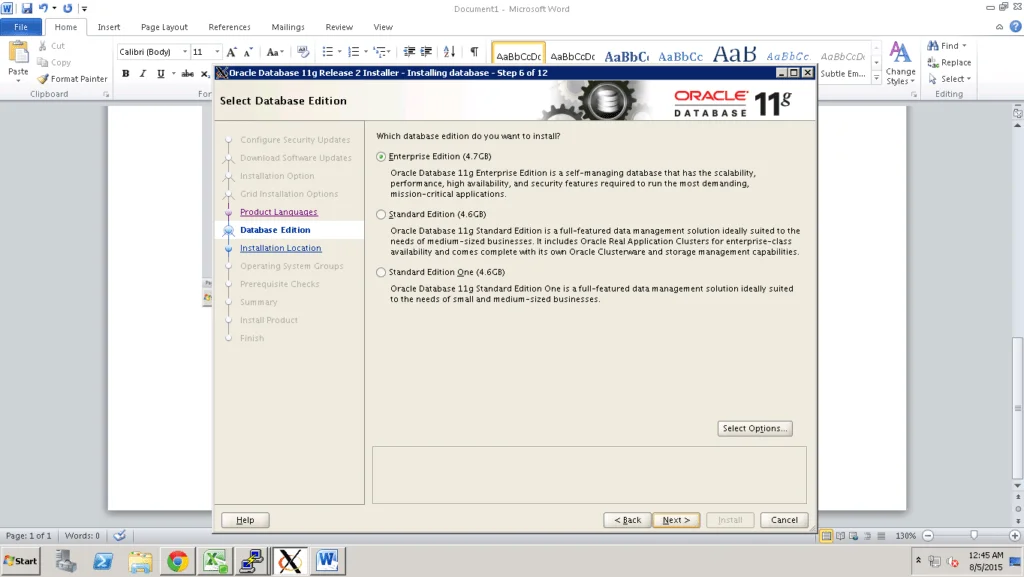Screen dimensions: 1024x577
Task: Switch Word to Print Layout view button
Action: click(826, 536)
